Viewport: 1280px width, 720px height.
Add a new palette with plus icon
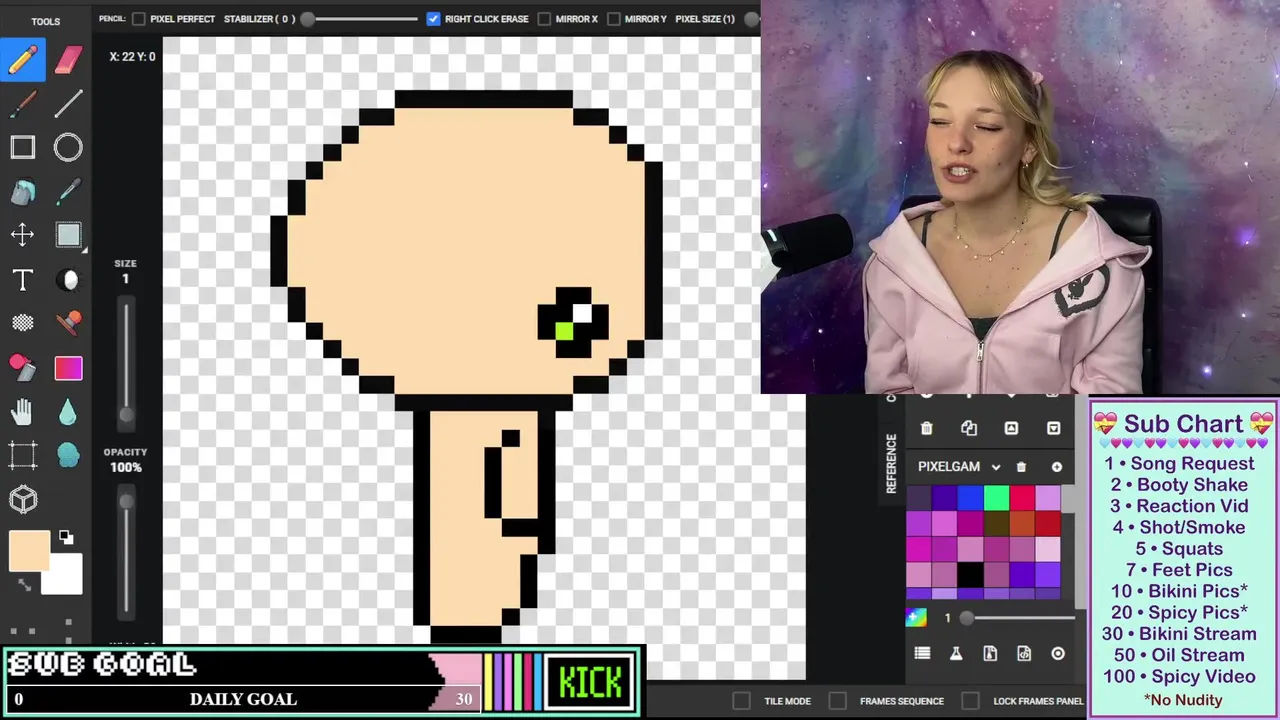(x=1056, y=467)
